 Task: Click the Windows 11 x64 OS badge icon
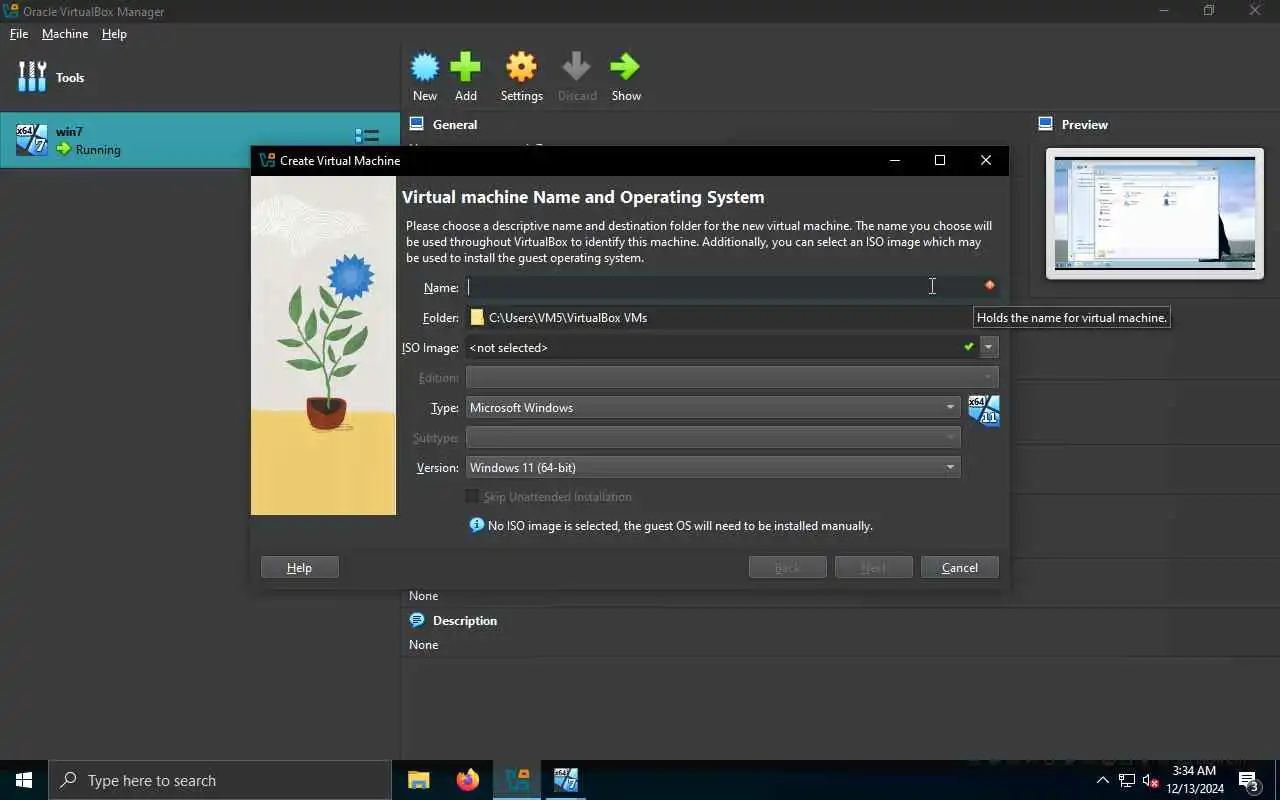(984, 410)
